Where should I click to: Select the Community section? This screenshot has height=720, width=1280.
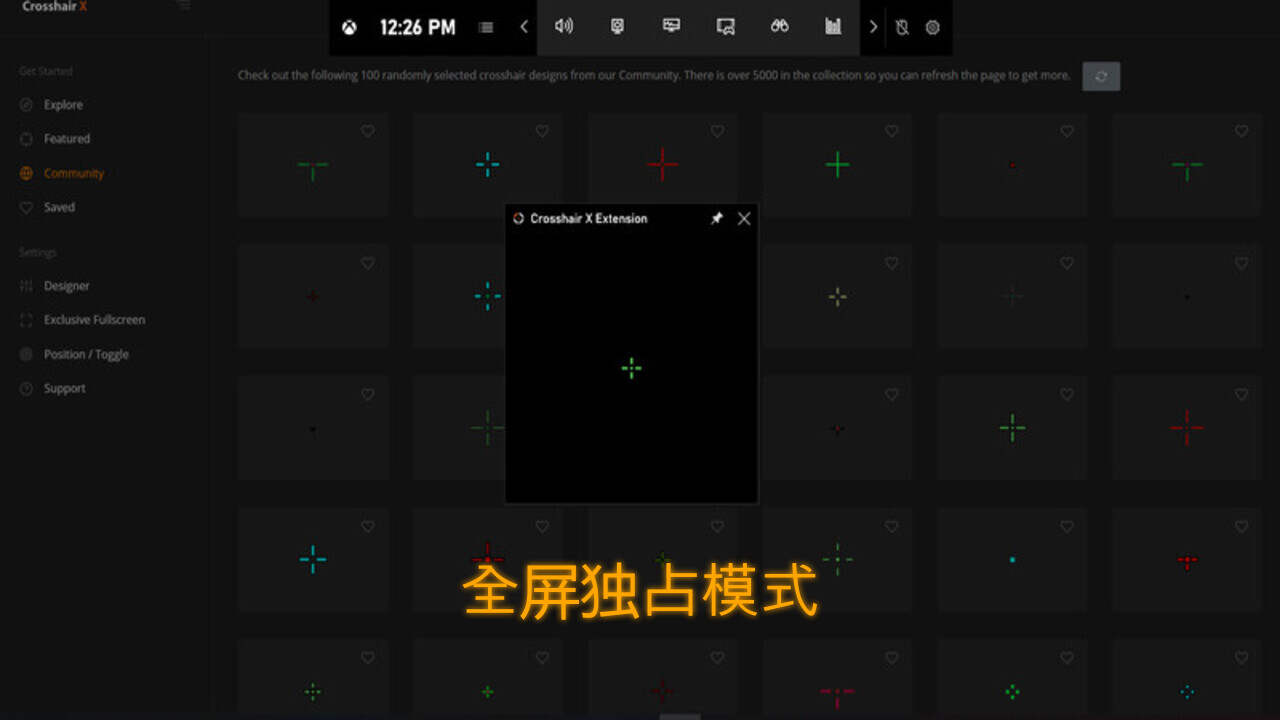74,173
